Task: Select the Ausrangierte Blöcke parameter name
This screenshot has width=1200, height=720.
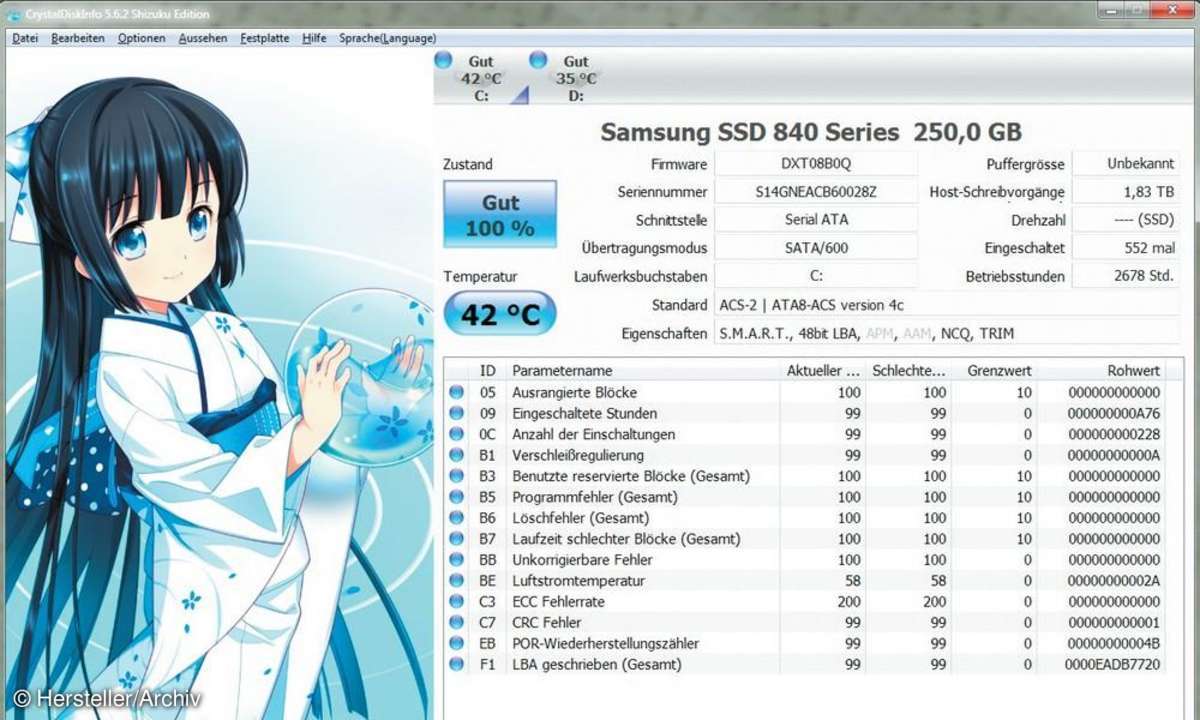Action: tap(574, 392)
